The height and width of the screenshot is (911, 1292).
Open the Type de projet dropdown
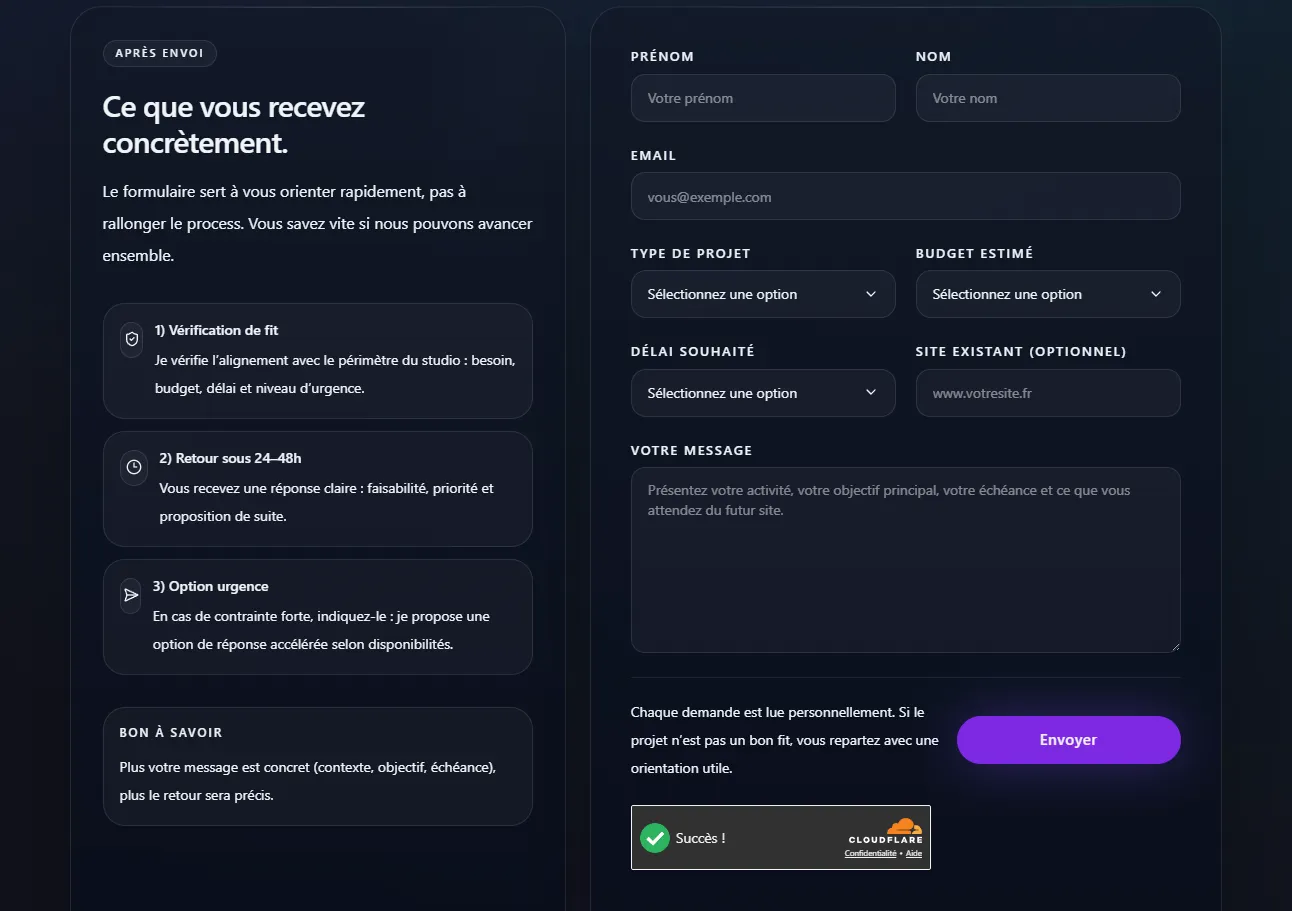click(x=762, y=294)
